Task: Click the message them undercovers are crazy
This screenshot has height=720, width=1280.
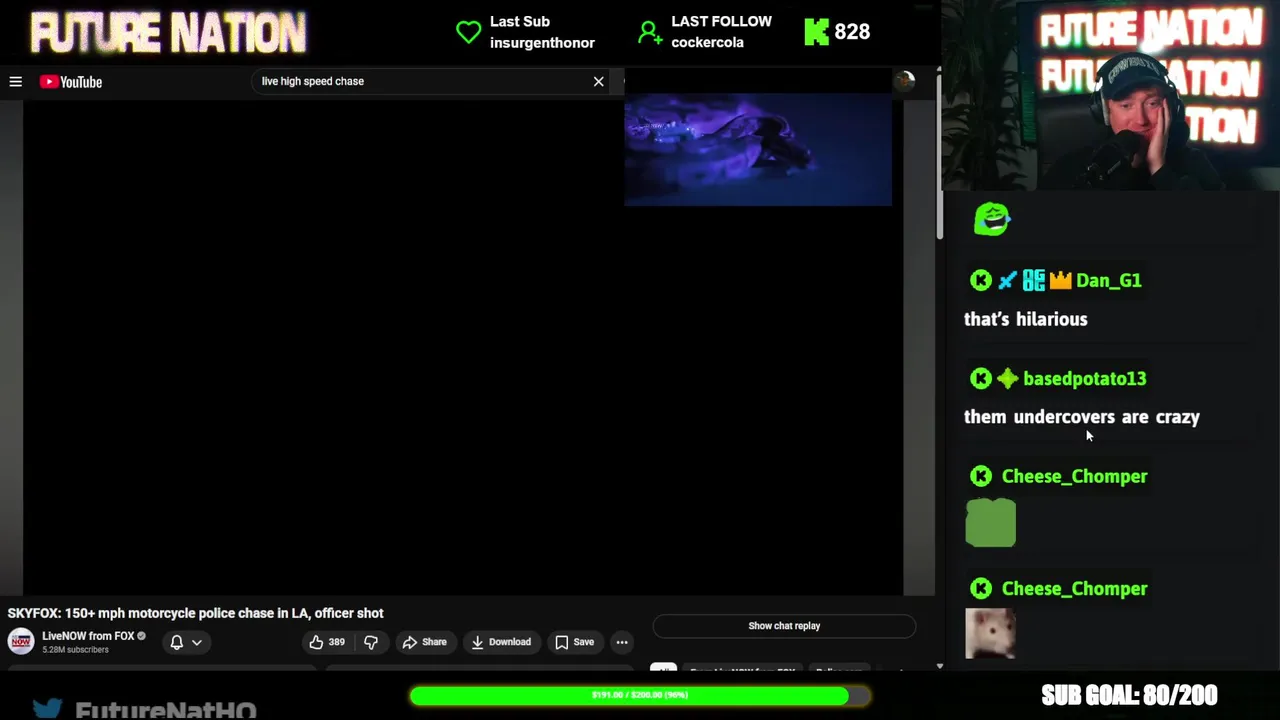Action: click(1082, 417)
